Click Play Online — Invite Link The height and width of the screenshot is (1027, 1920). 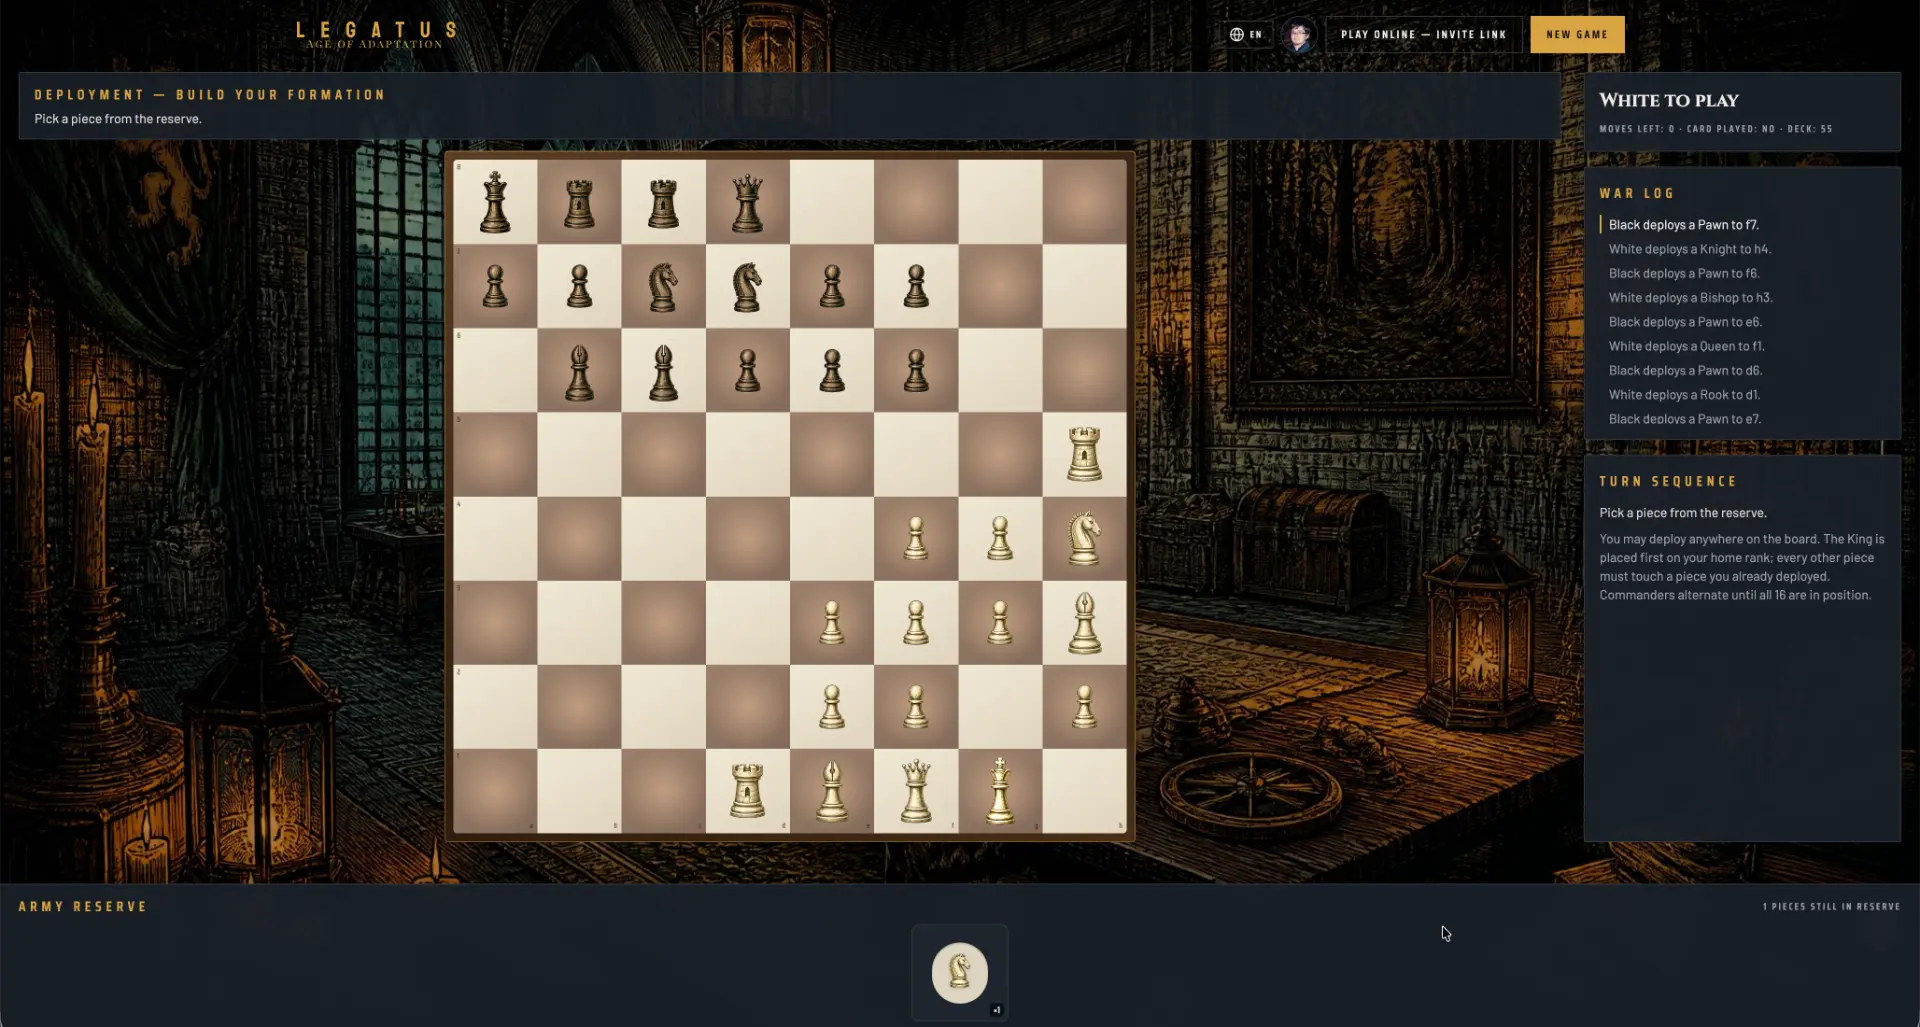click(x=1423, y=34)
